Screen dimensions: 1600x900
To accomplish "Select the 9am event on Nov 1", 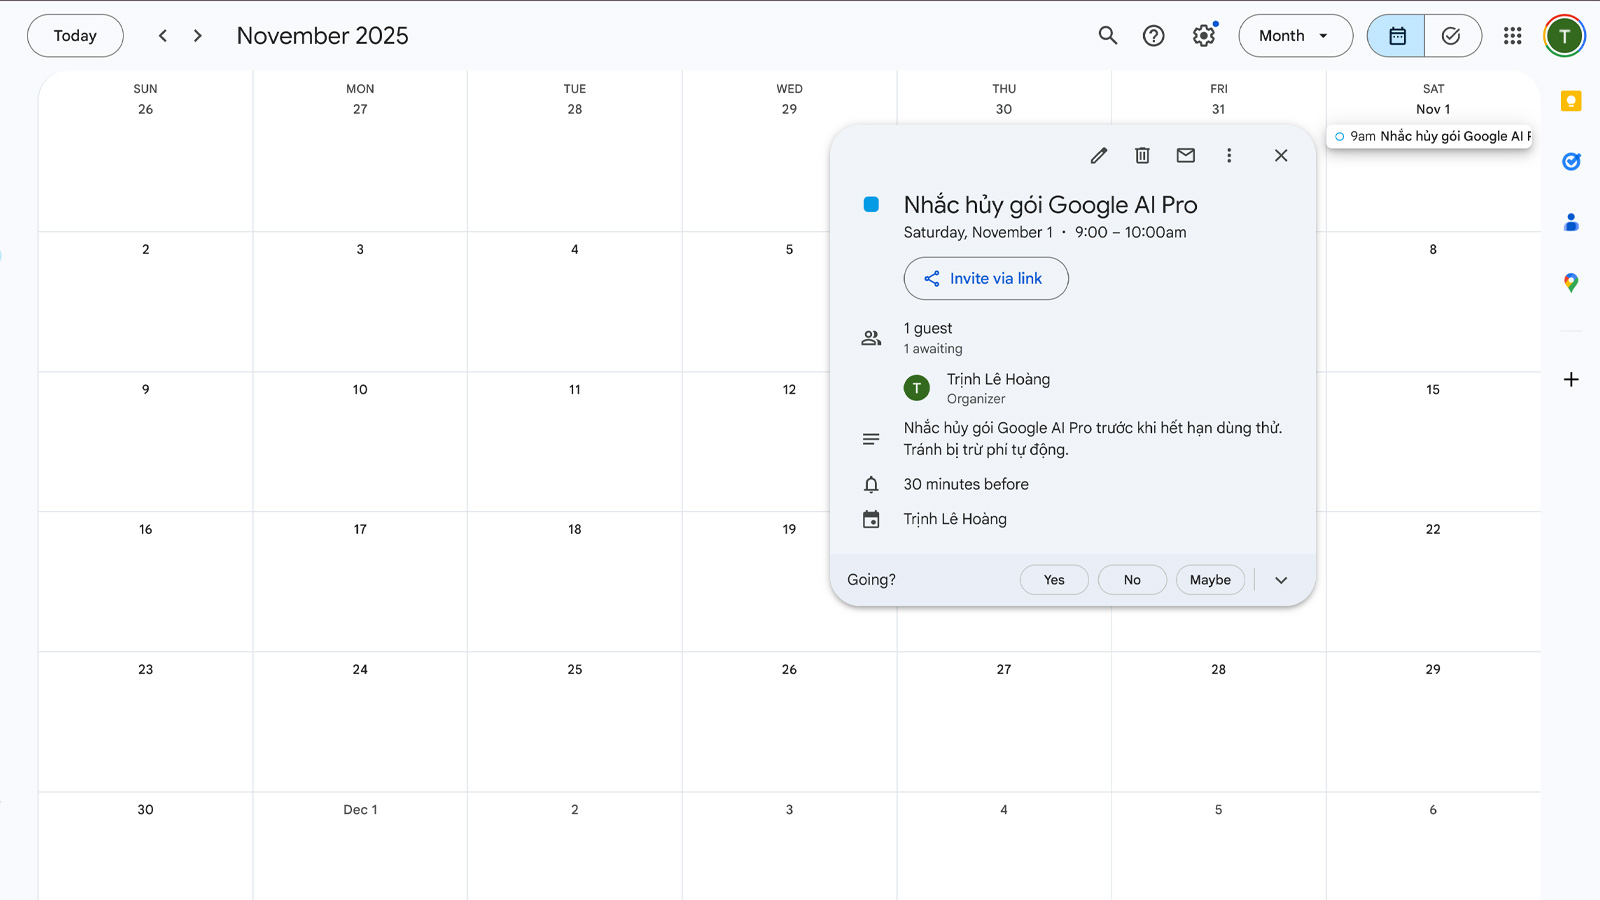I will (1430, 136).
